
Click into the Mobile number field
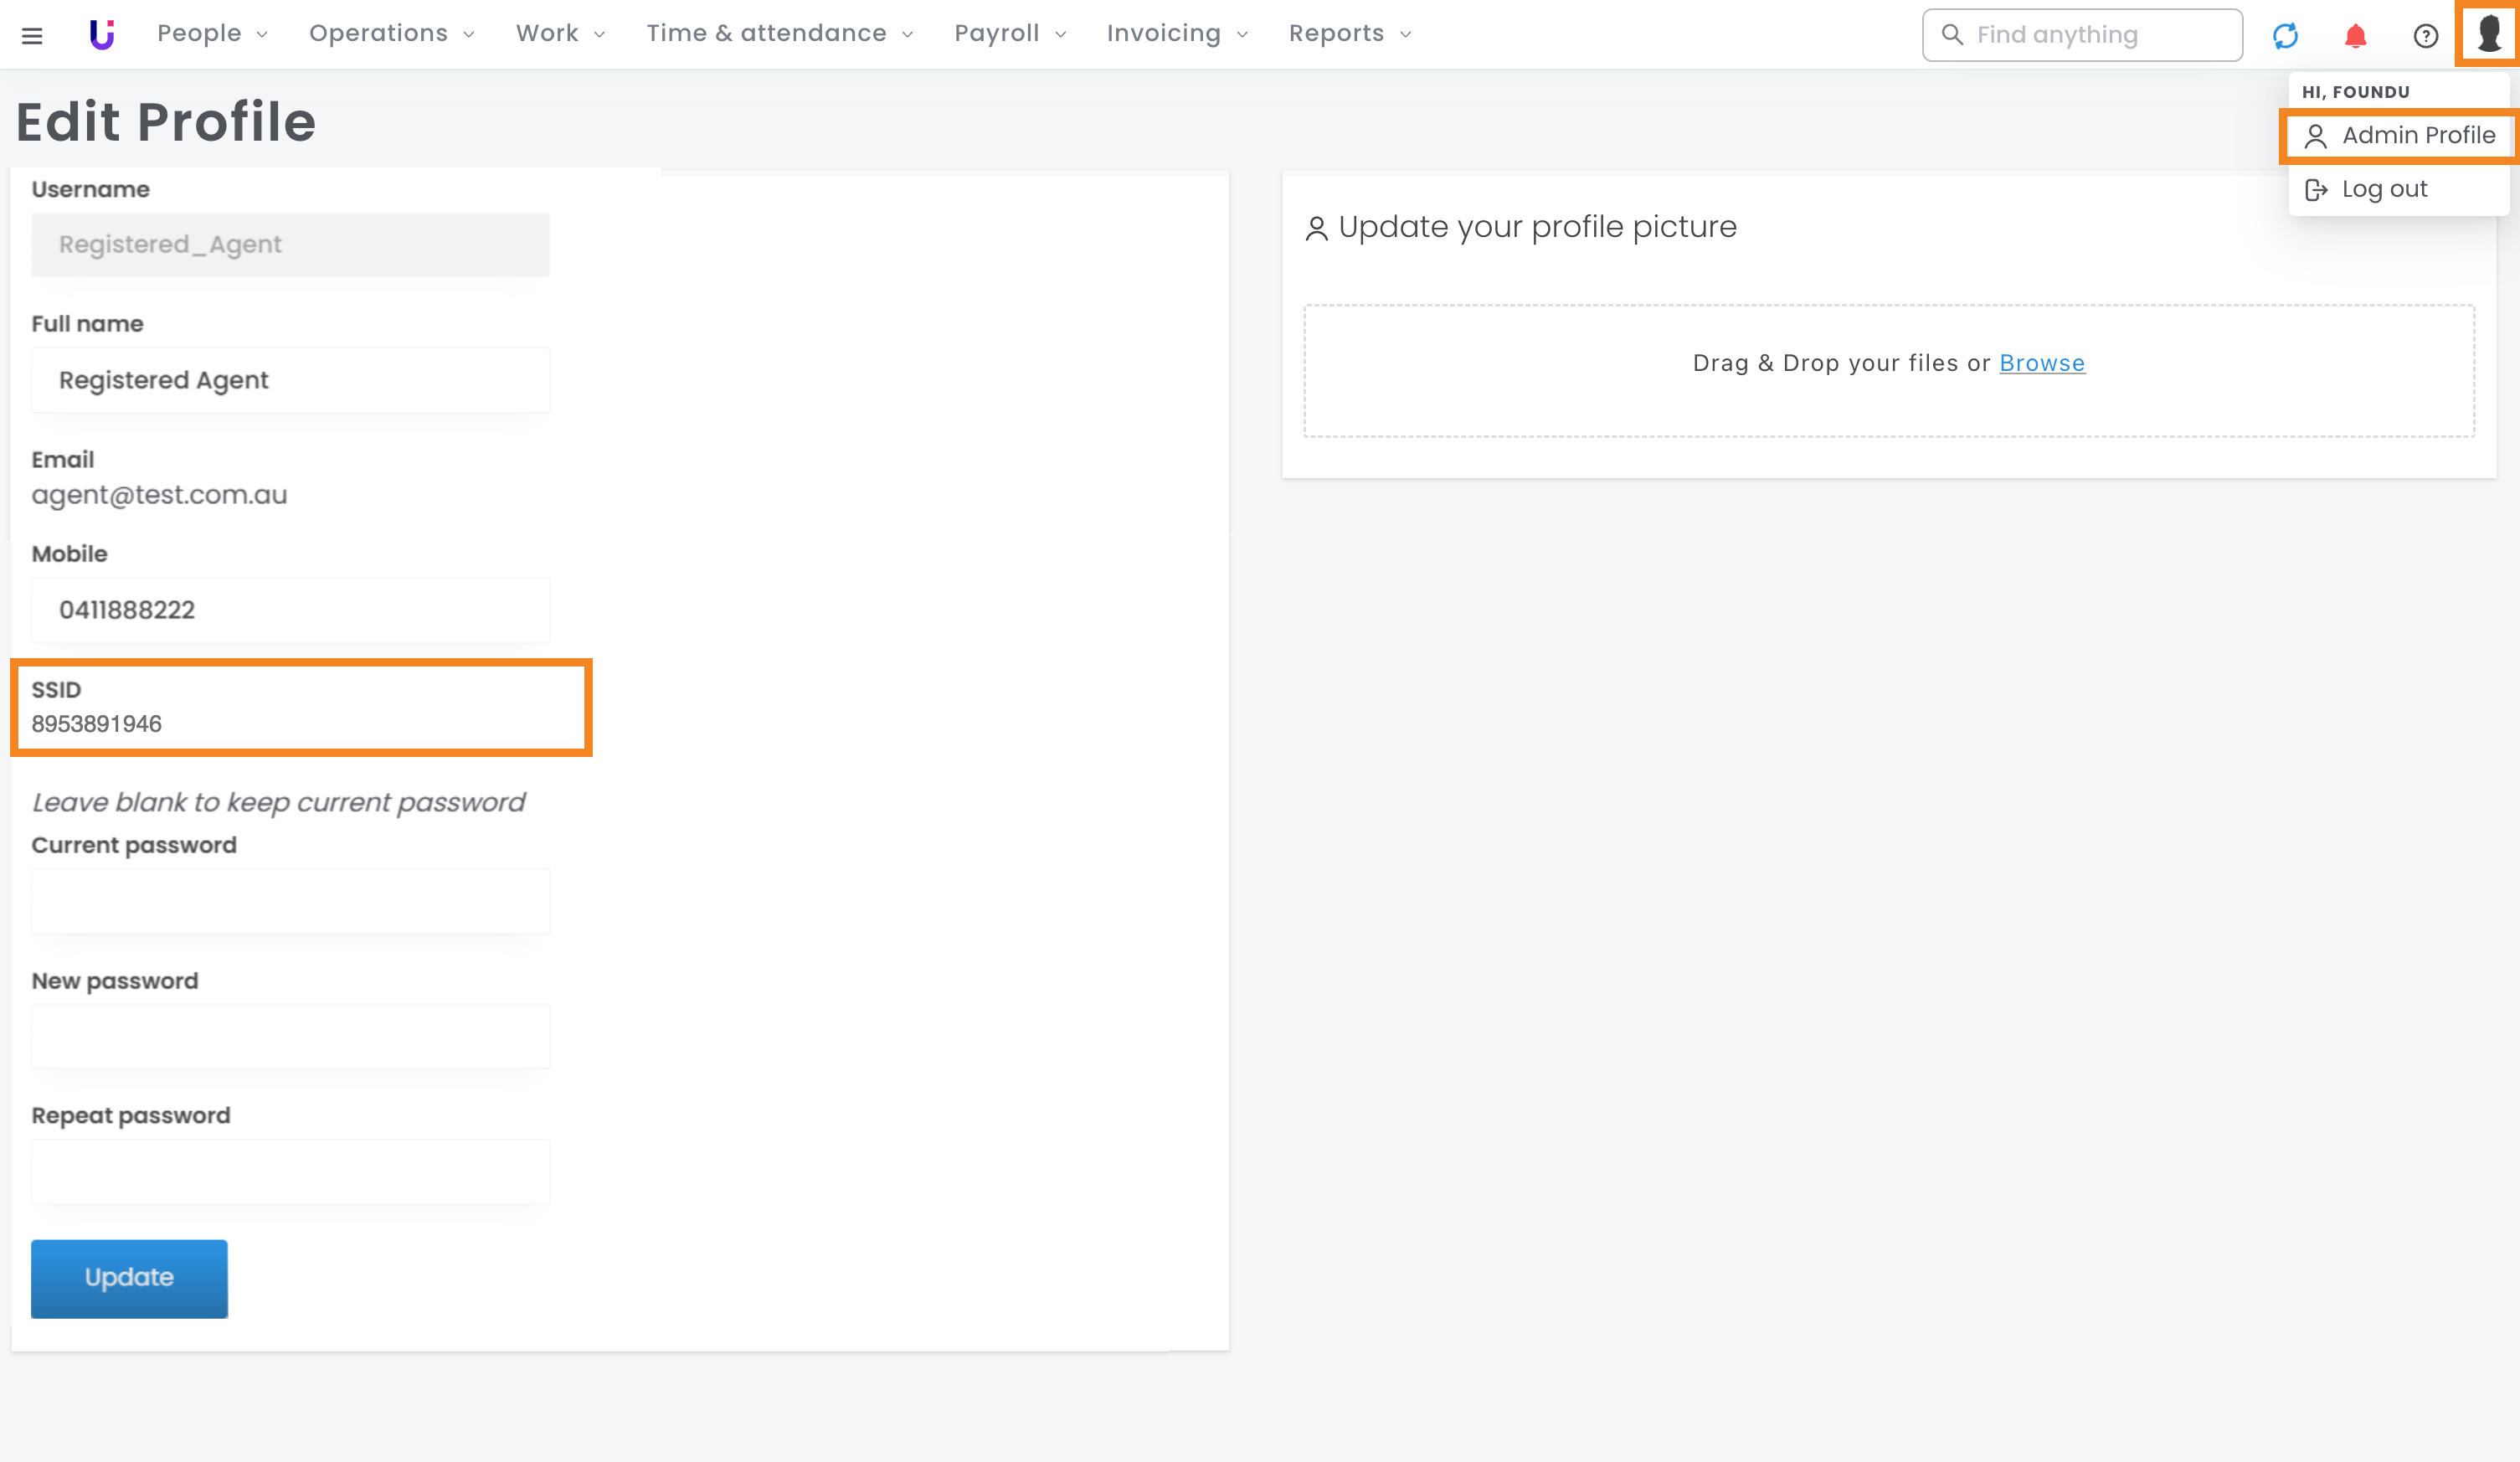pyautogui.click(x=290, y=610)
